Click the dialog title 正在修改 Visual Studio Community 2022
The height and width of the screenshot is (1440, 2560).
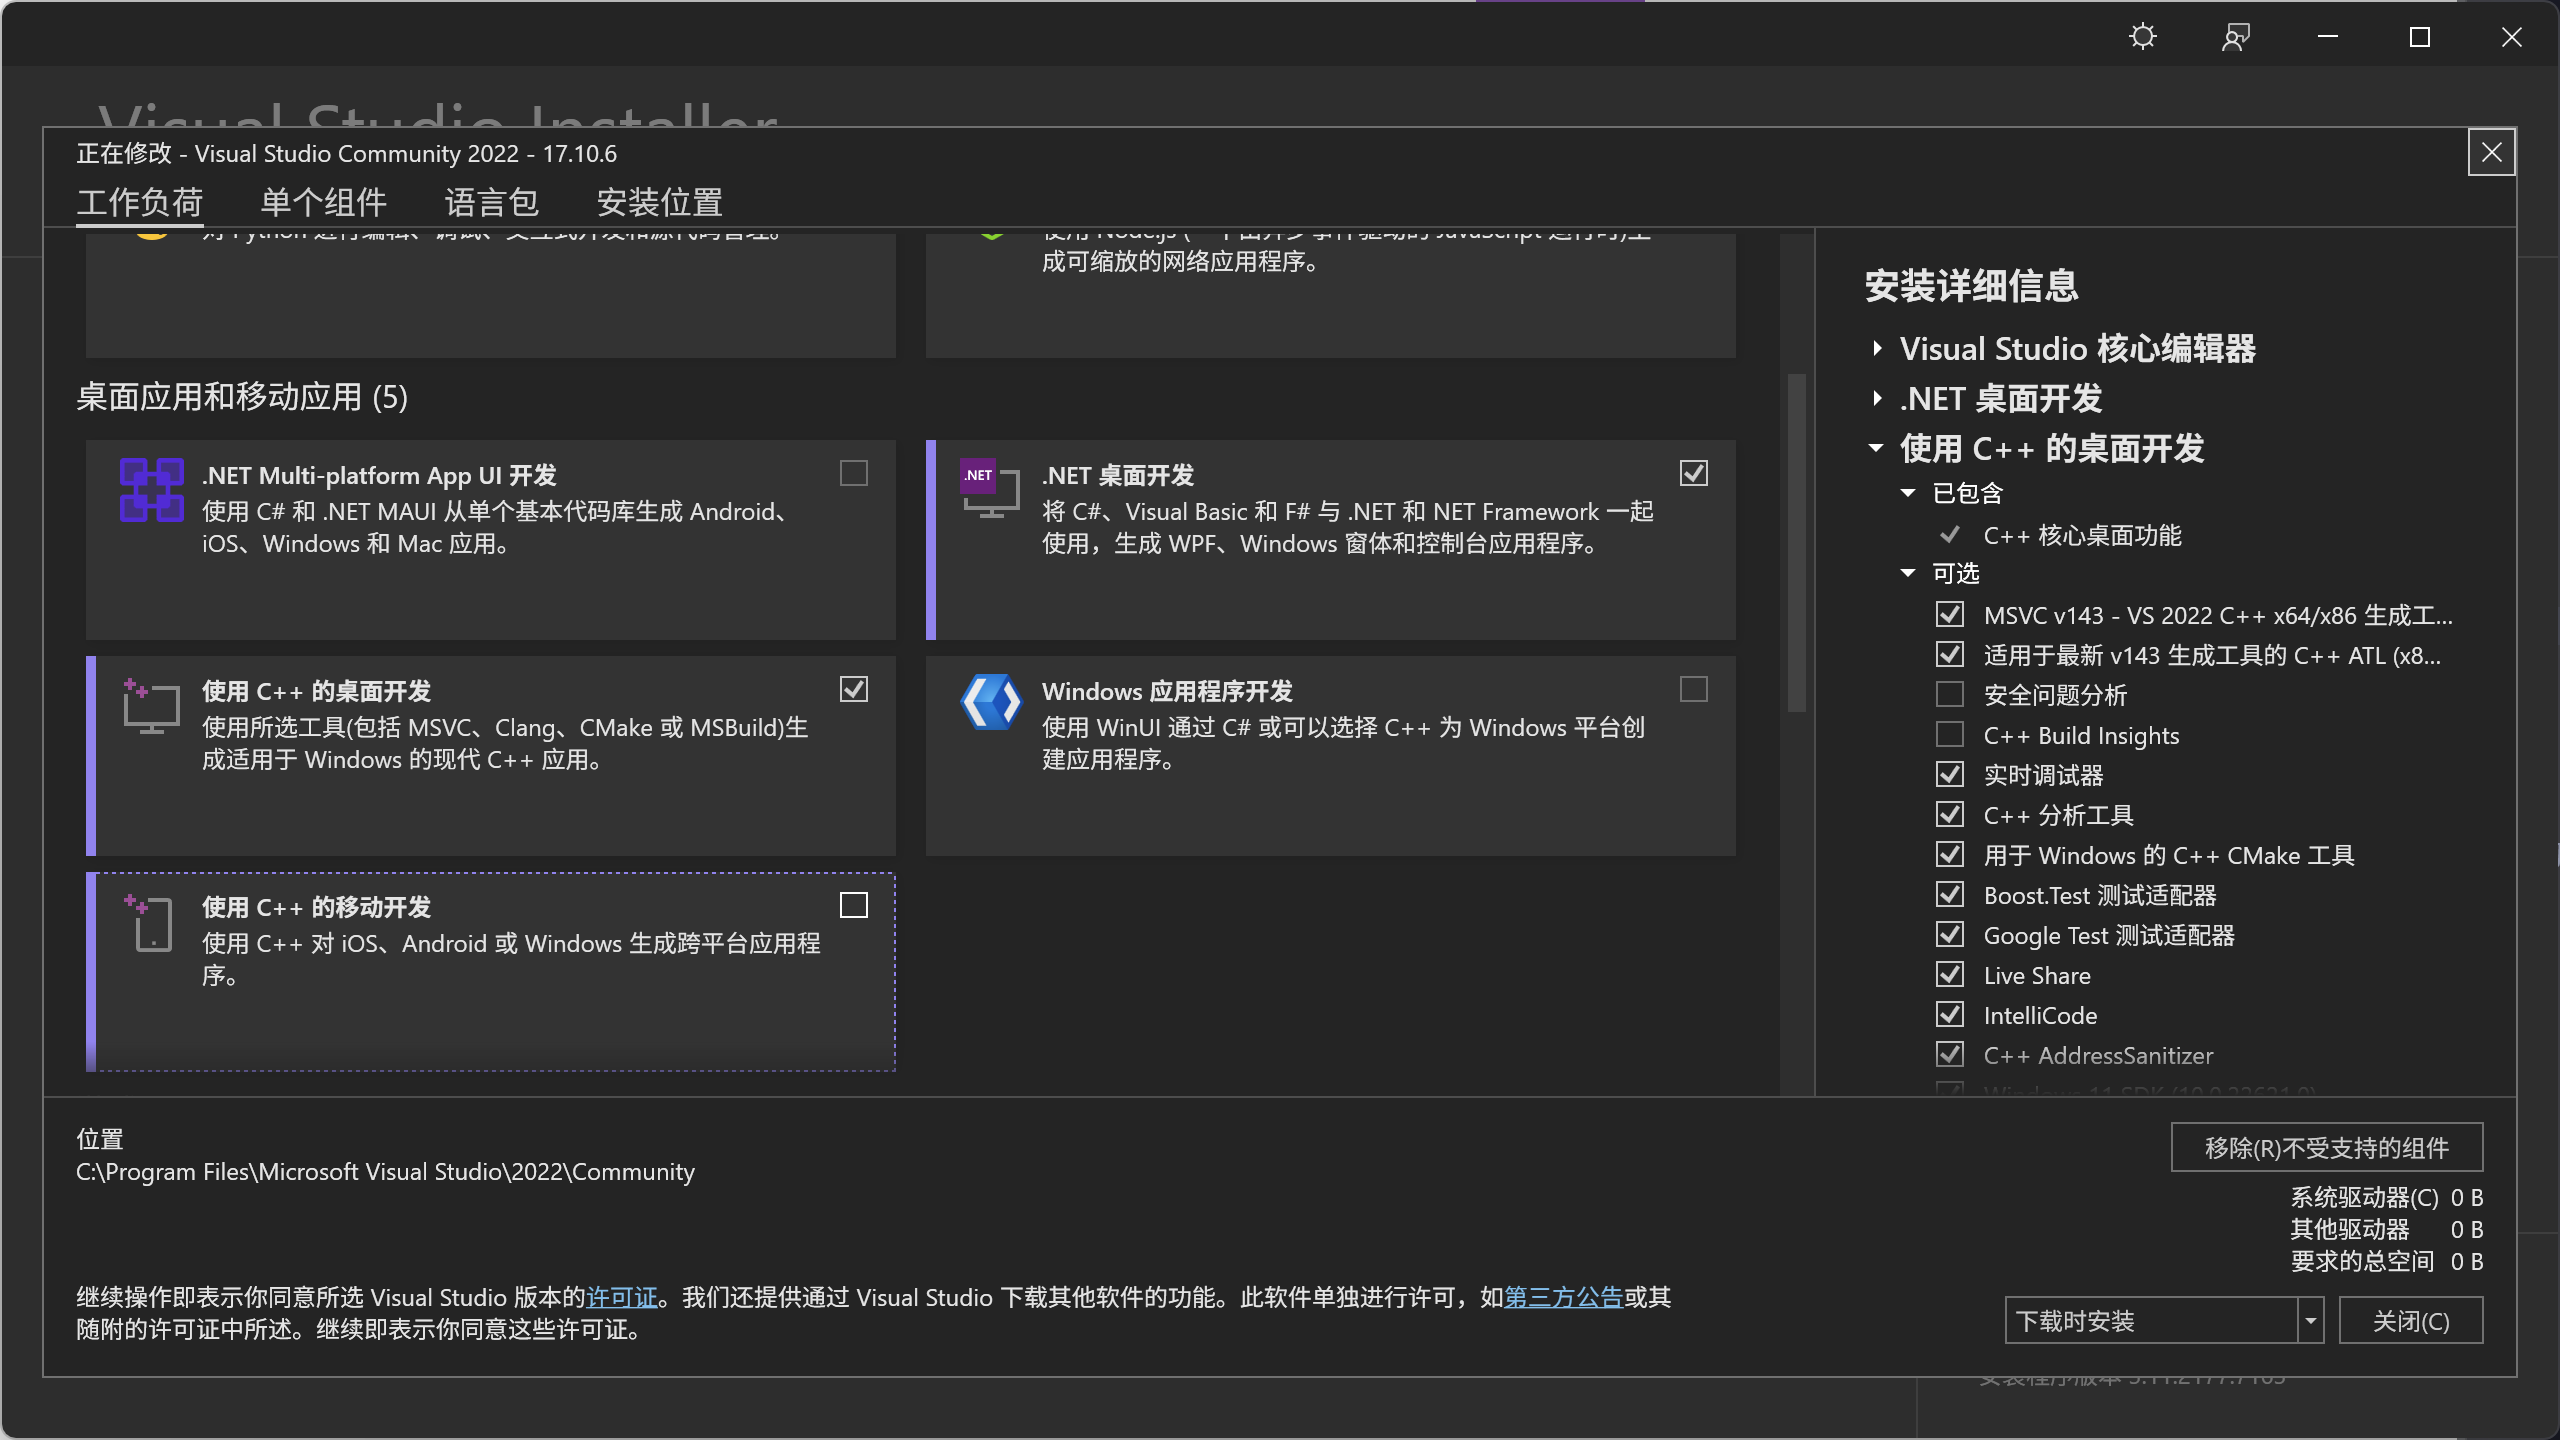pyautogui.click(x=347, y=153)
